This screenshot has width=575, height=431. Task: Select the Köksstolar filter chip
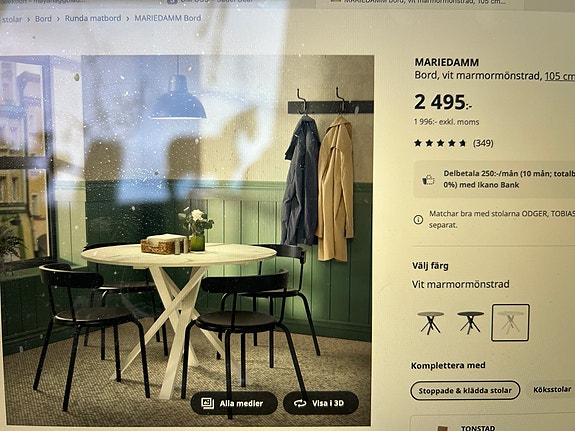point(552,390)
